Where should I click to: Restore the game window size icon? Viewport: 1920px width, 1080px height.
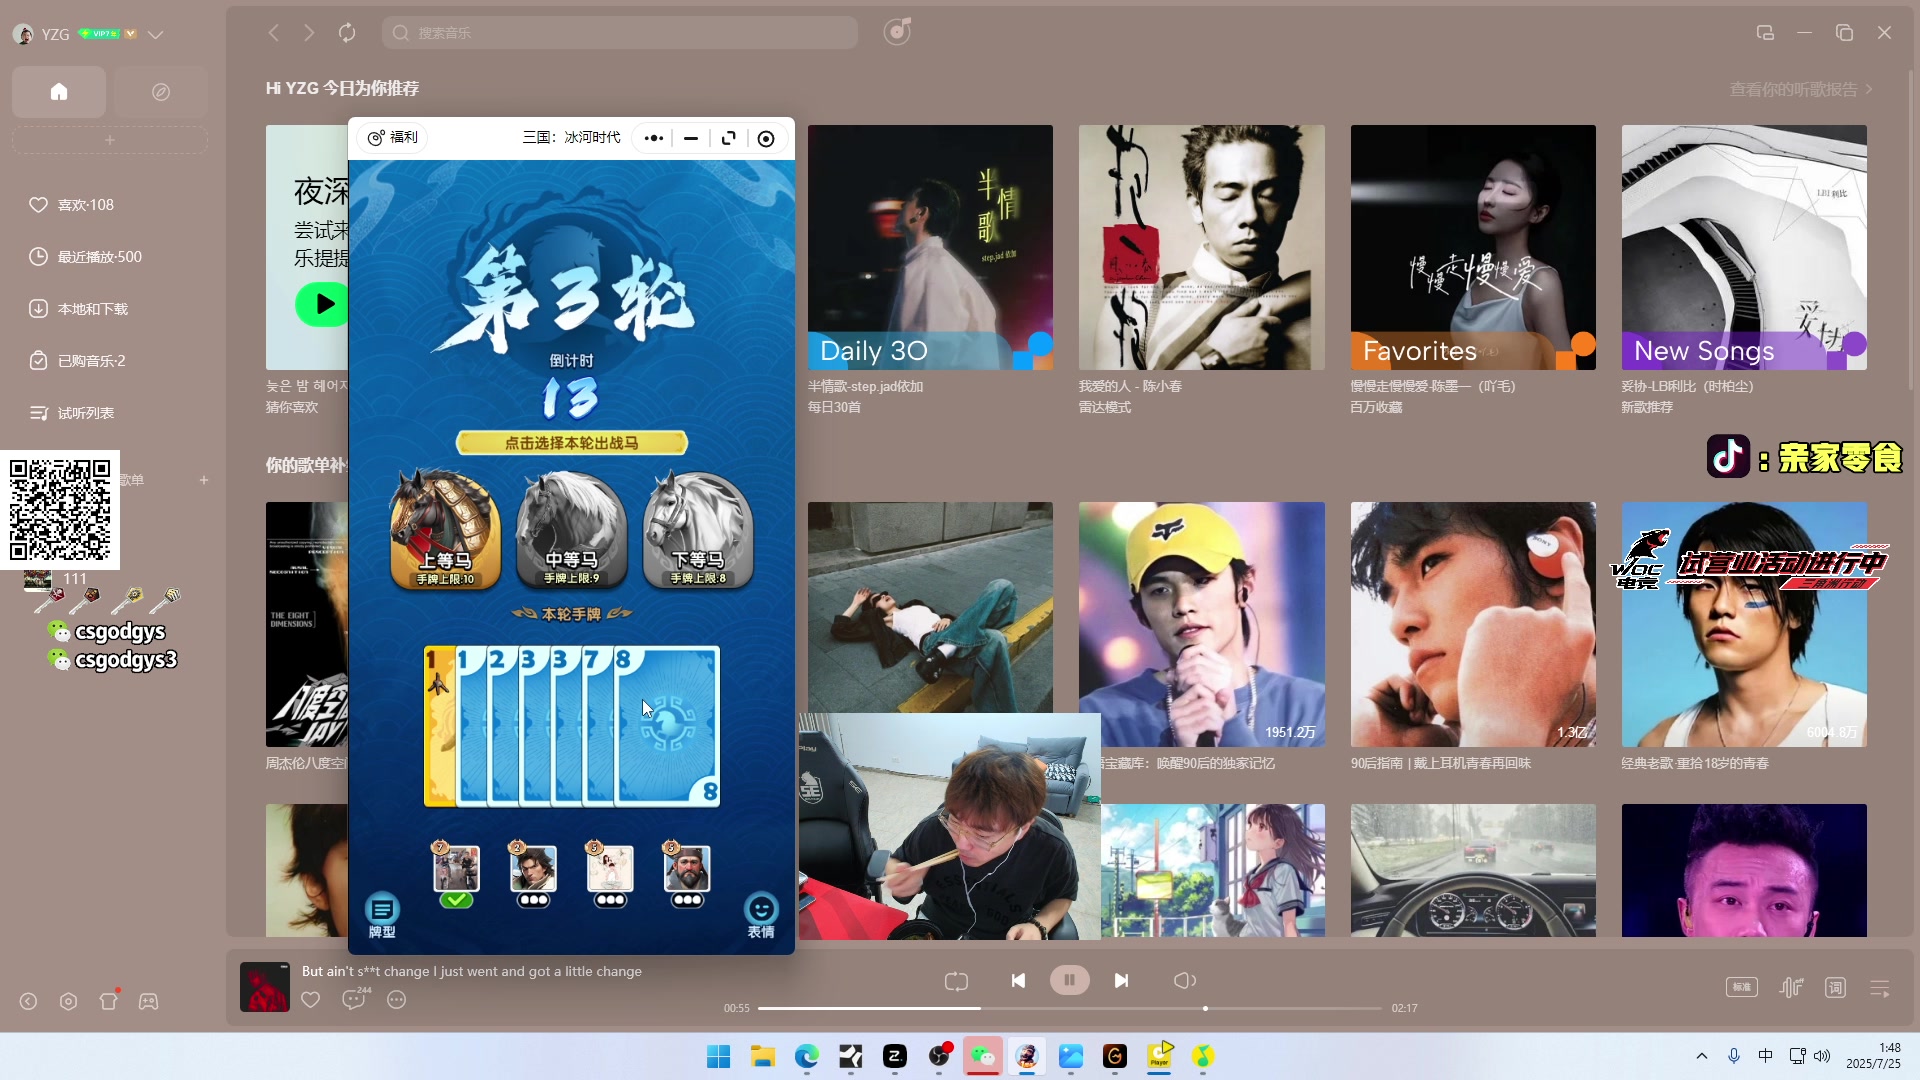click(729, 139)
